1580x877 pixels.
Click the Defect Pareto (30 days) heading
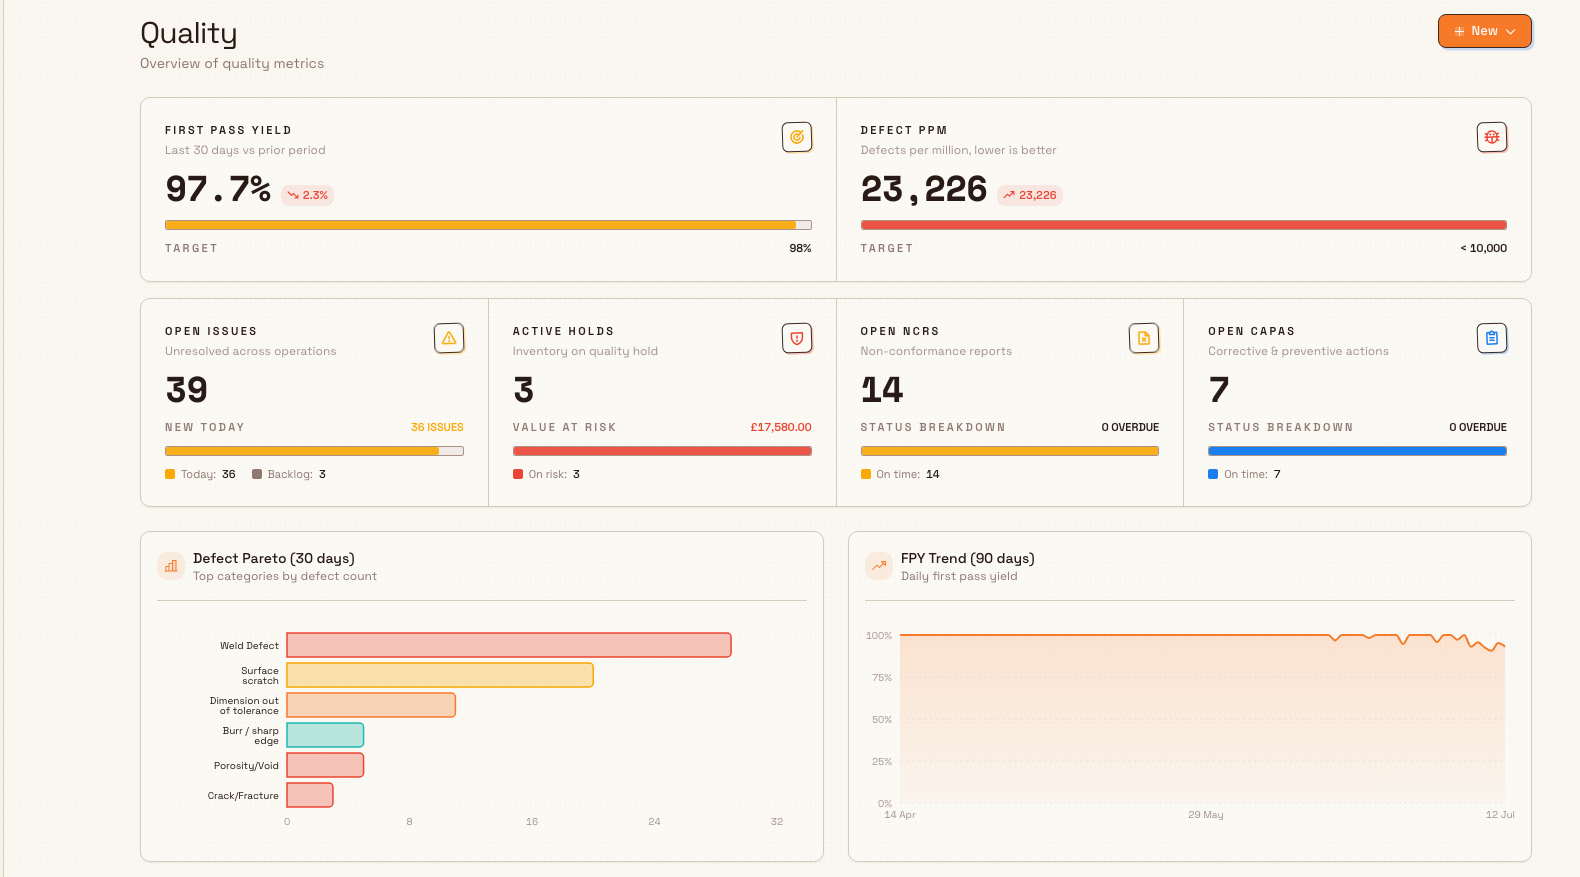coord(274,558)
